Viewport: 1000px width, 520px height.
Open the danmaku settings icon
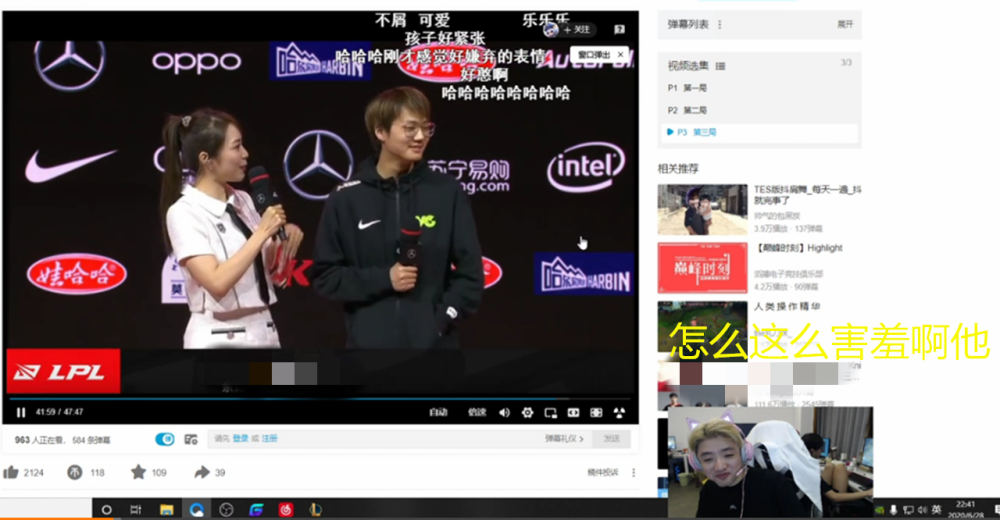(191, 439)
